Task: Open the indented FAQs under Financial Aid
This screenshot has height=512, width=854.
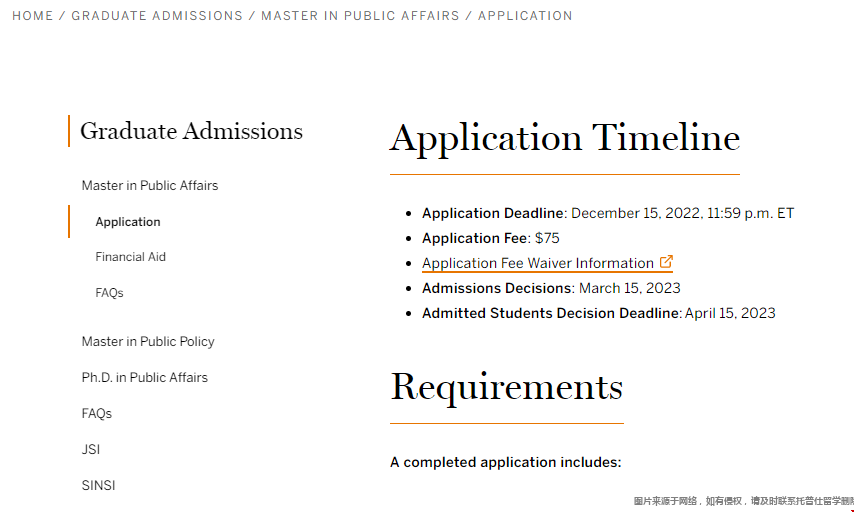Action: (110, 293)
